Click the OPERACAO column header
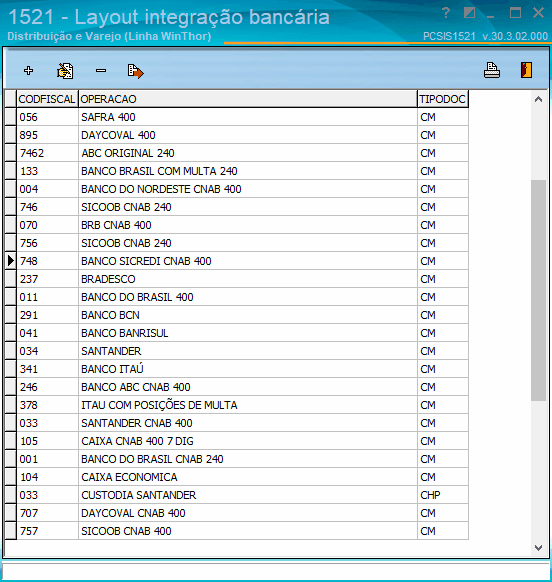This screenshot has height=582, width=552. (x=248, y=99)
